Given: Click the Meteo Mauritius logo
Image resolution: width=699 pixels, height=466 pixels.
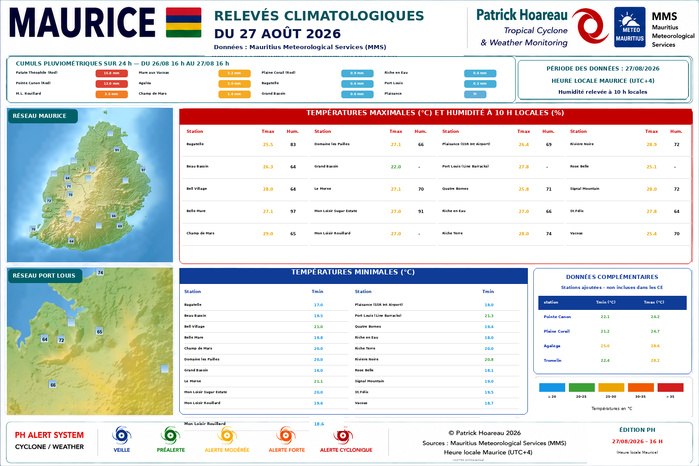Looking at the screenshot, I should click(x=629, y=27).
